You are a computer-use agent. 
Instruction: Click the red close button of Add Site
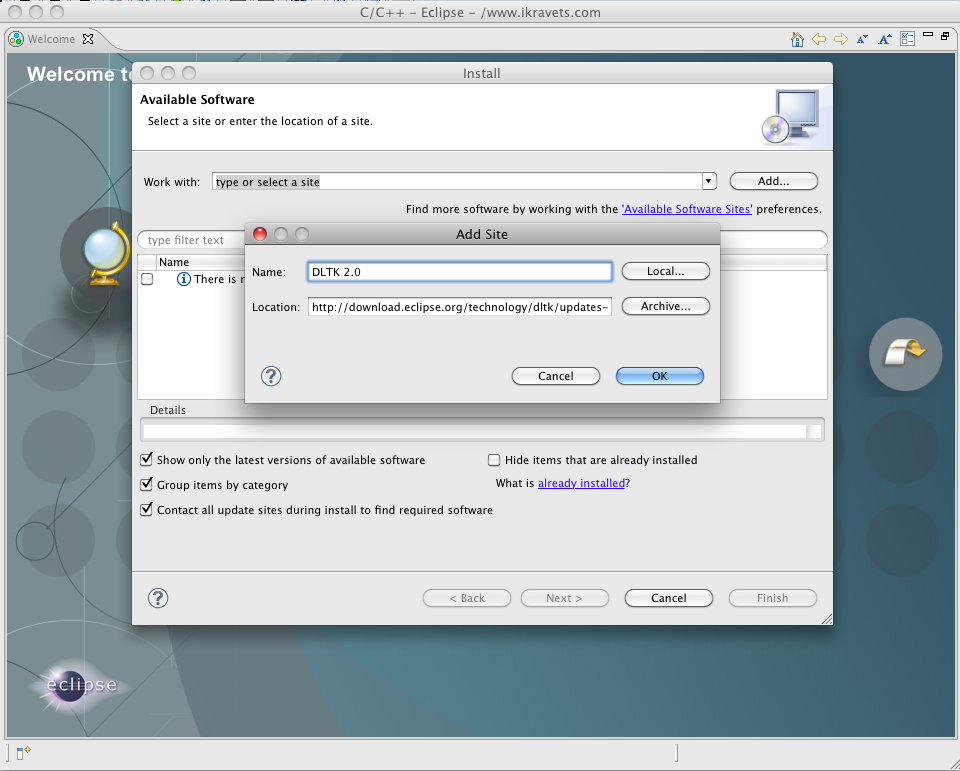click(260, 235)
